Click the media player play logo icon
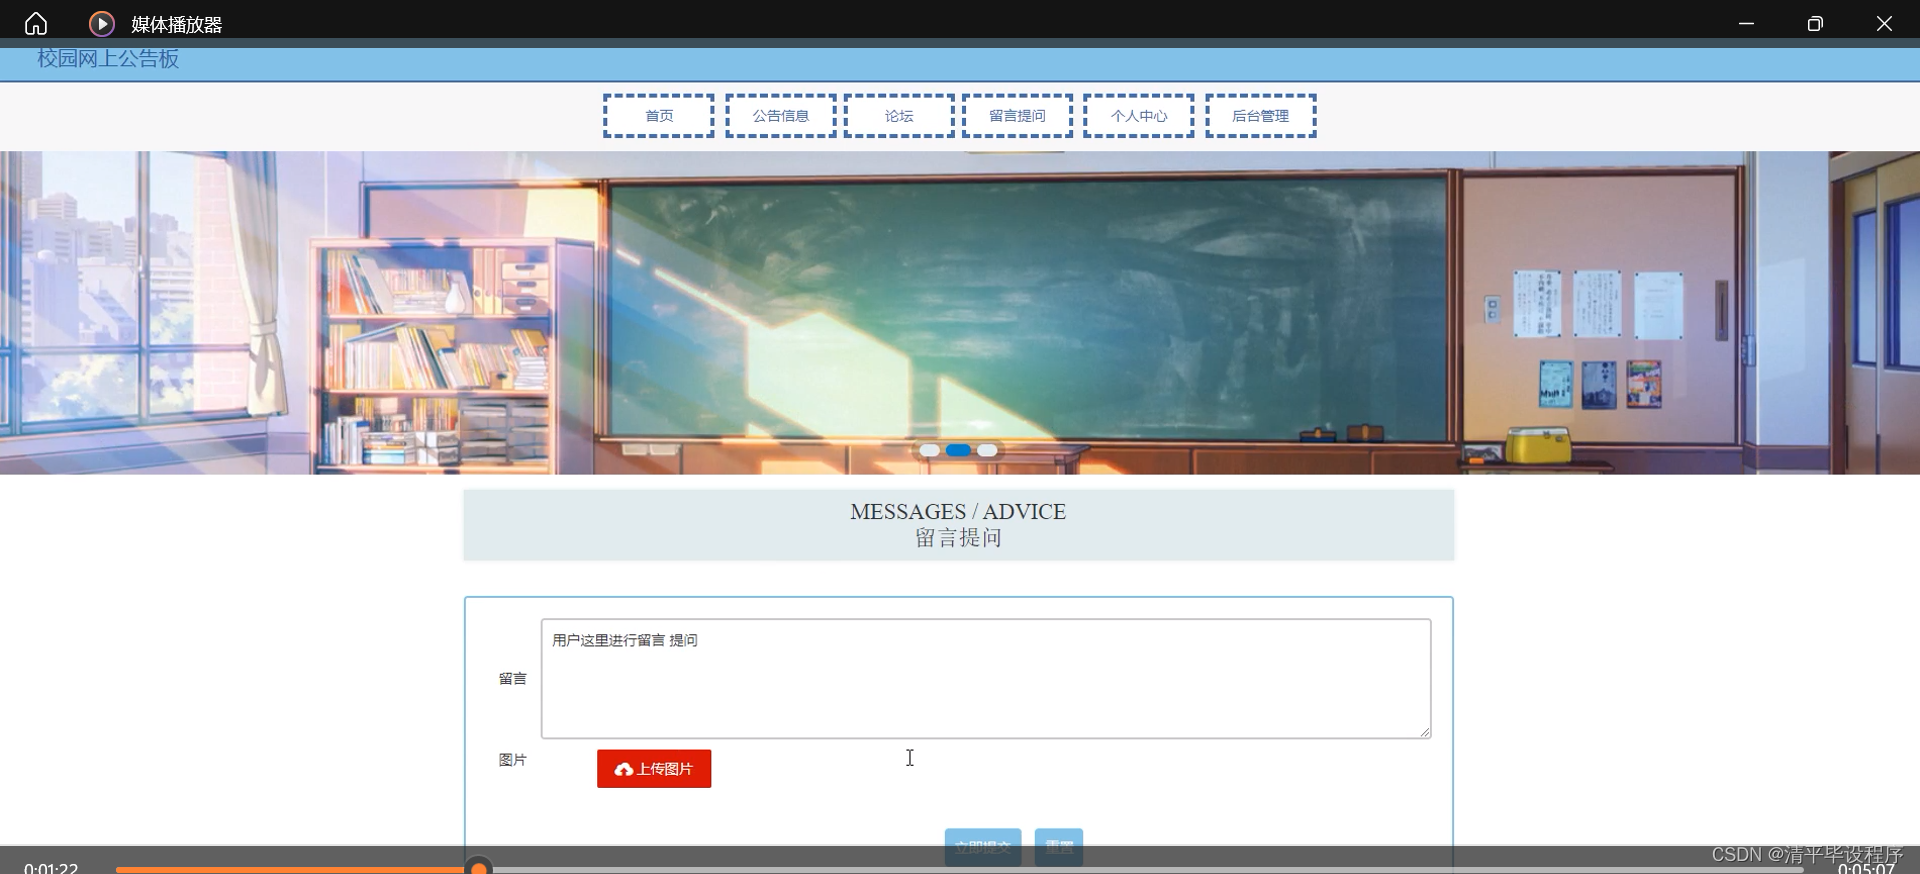The width and height of the screenshot is (1920, 874). tap(101, 23)
